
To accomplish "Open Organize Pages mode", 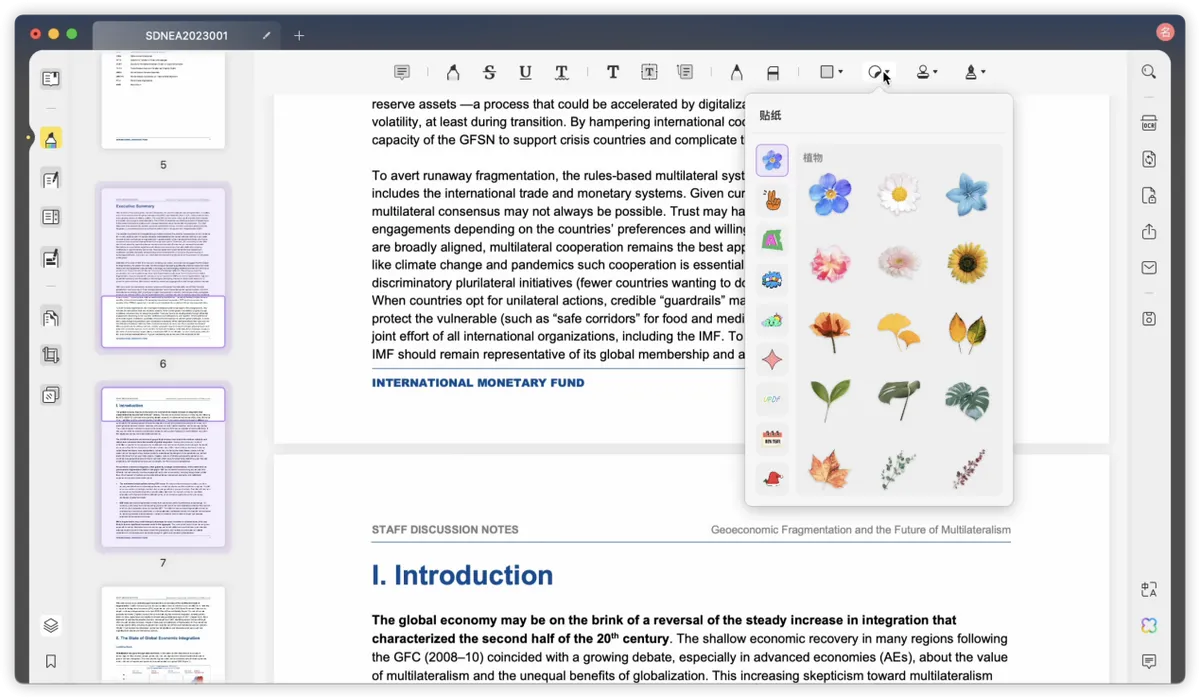I will point(51,318).
